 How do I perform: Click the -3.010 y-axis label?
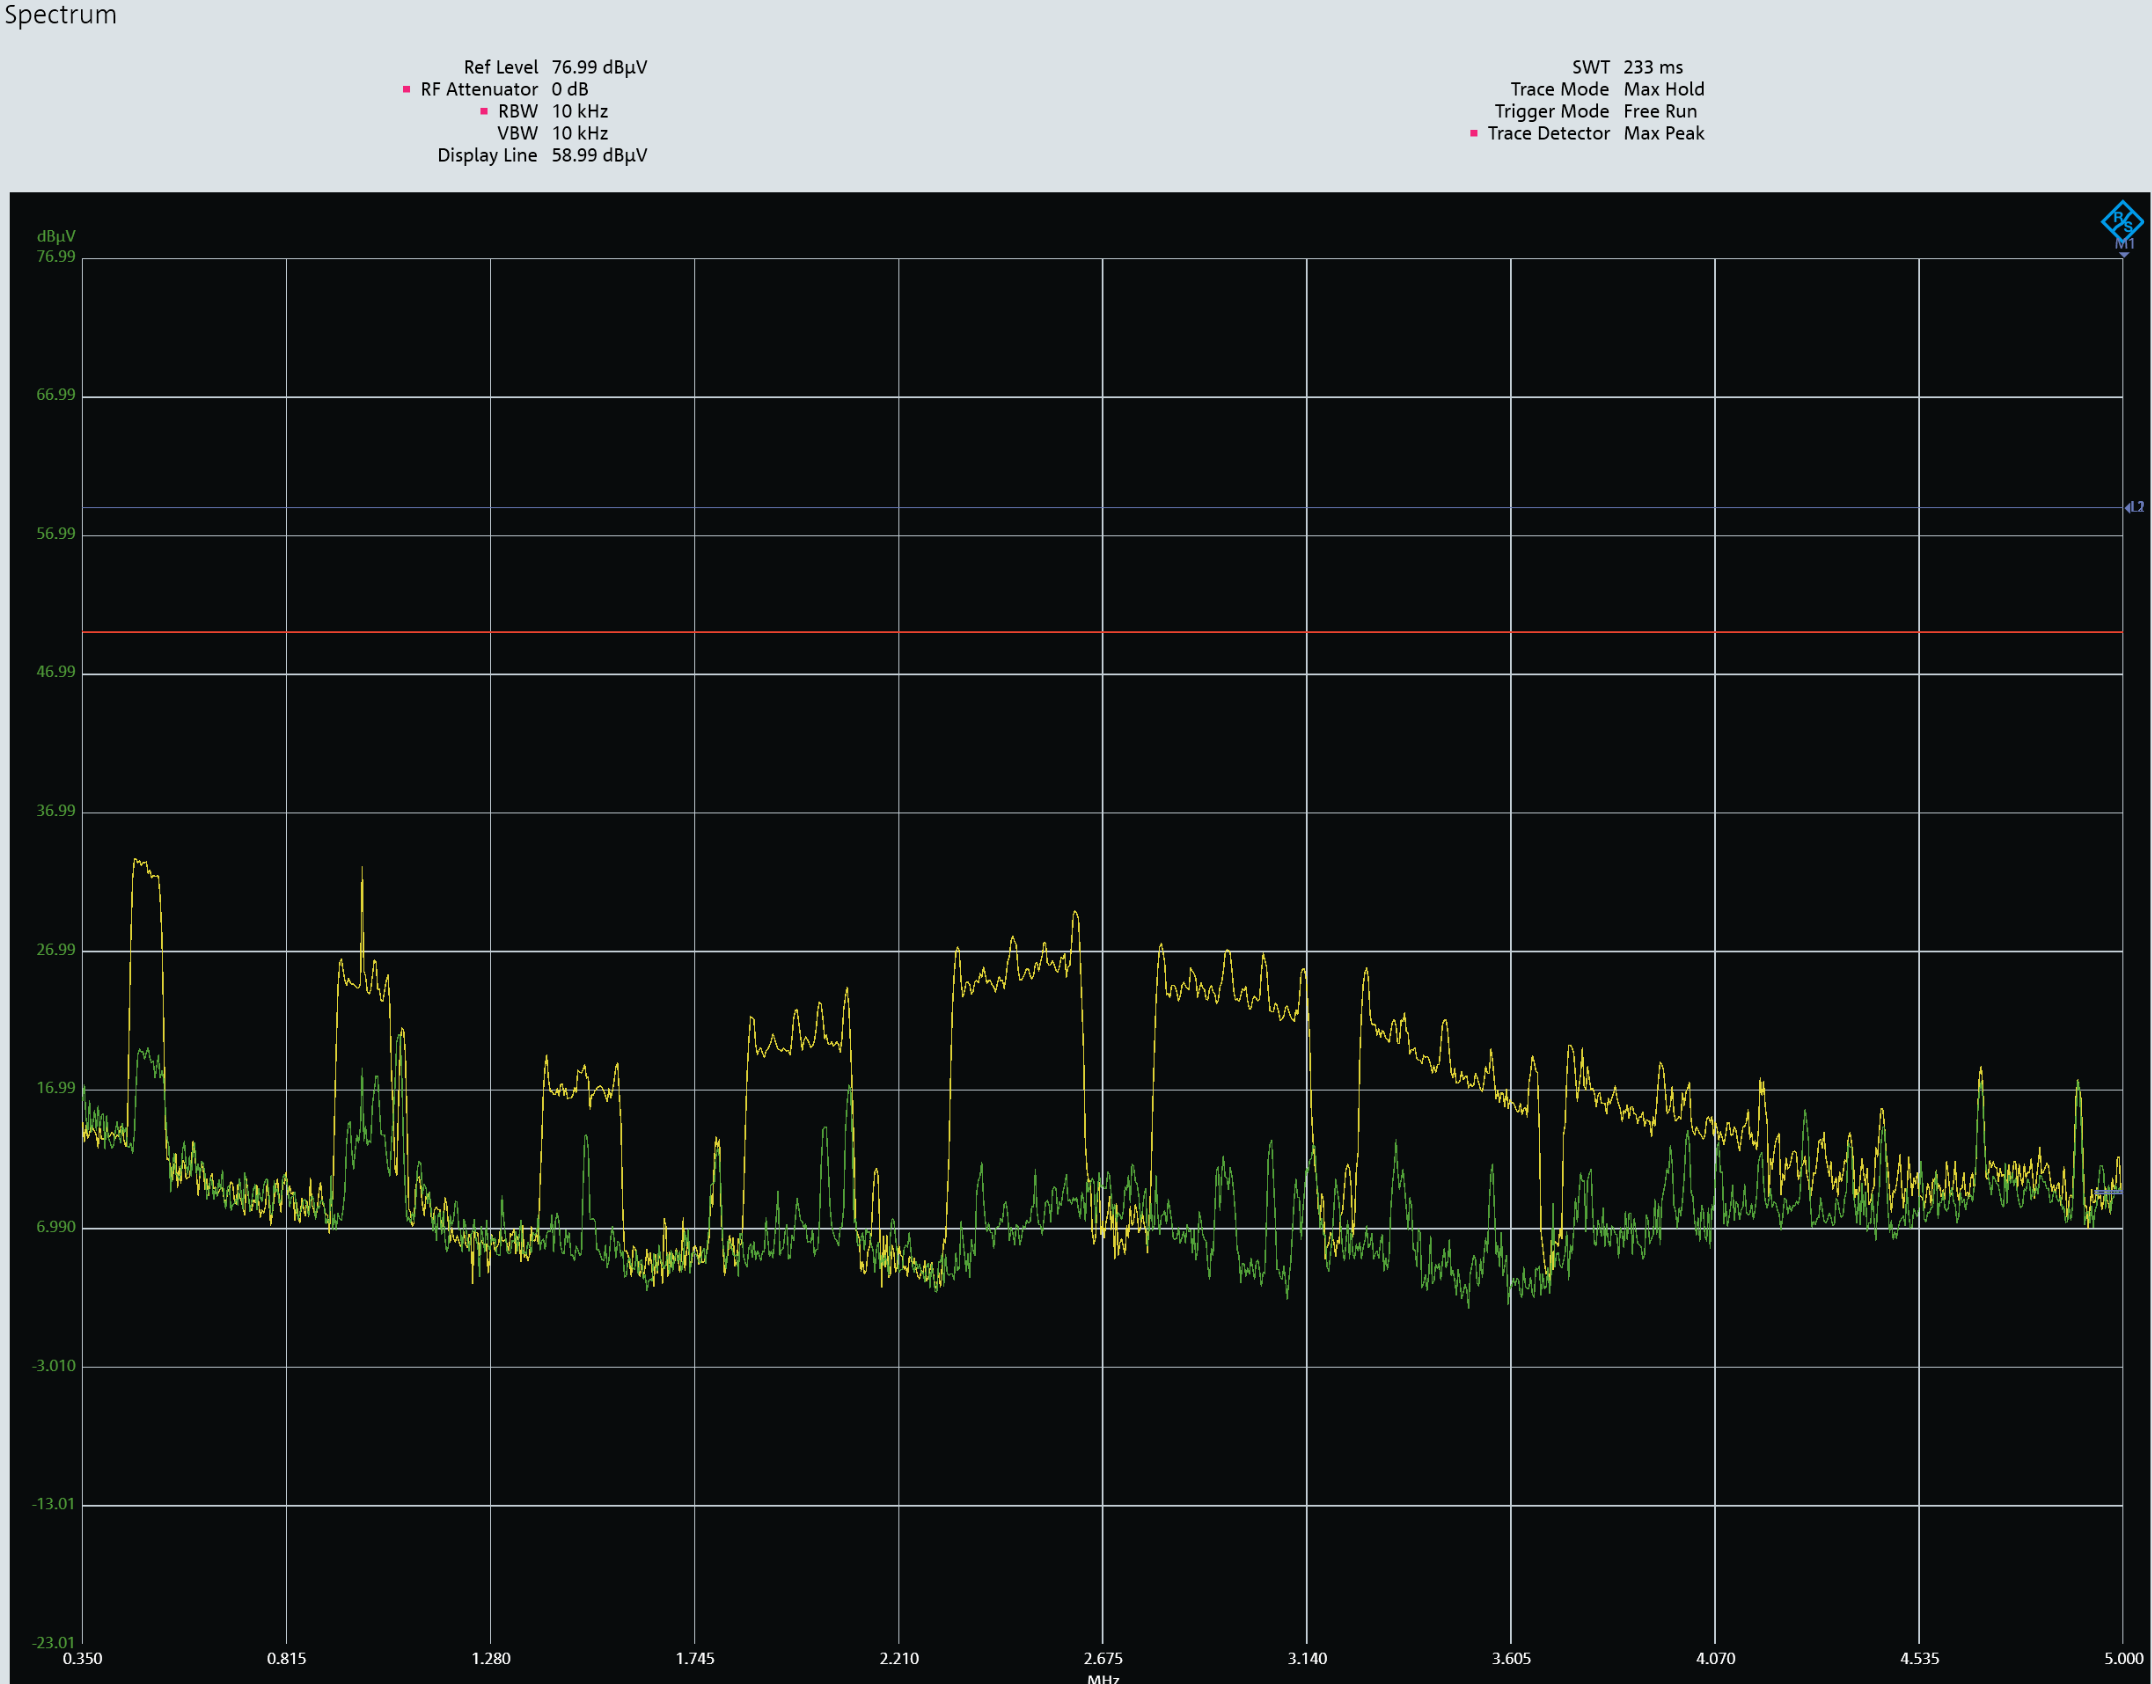[54, 1366]
